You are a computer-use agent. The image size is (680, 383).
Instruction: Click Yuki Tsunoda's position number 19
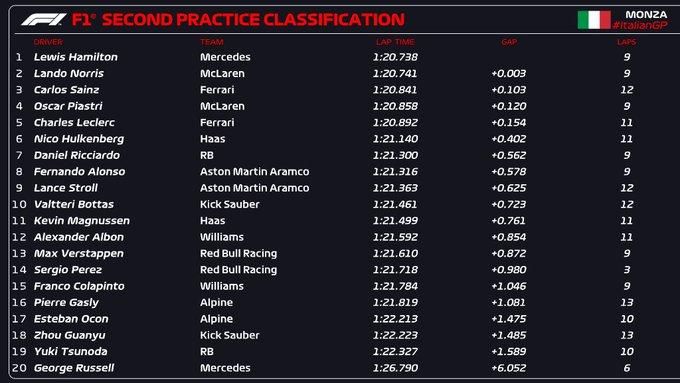click(x=19, y=352)
